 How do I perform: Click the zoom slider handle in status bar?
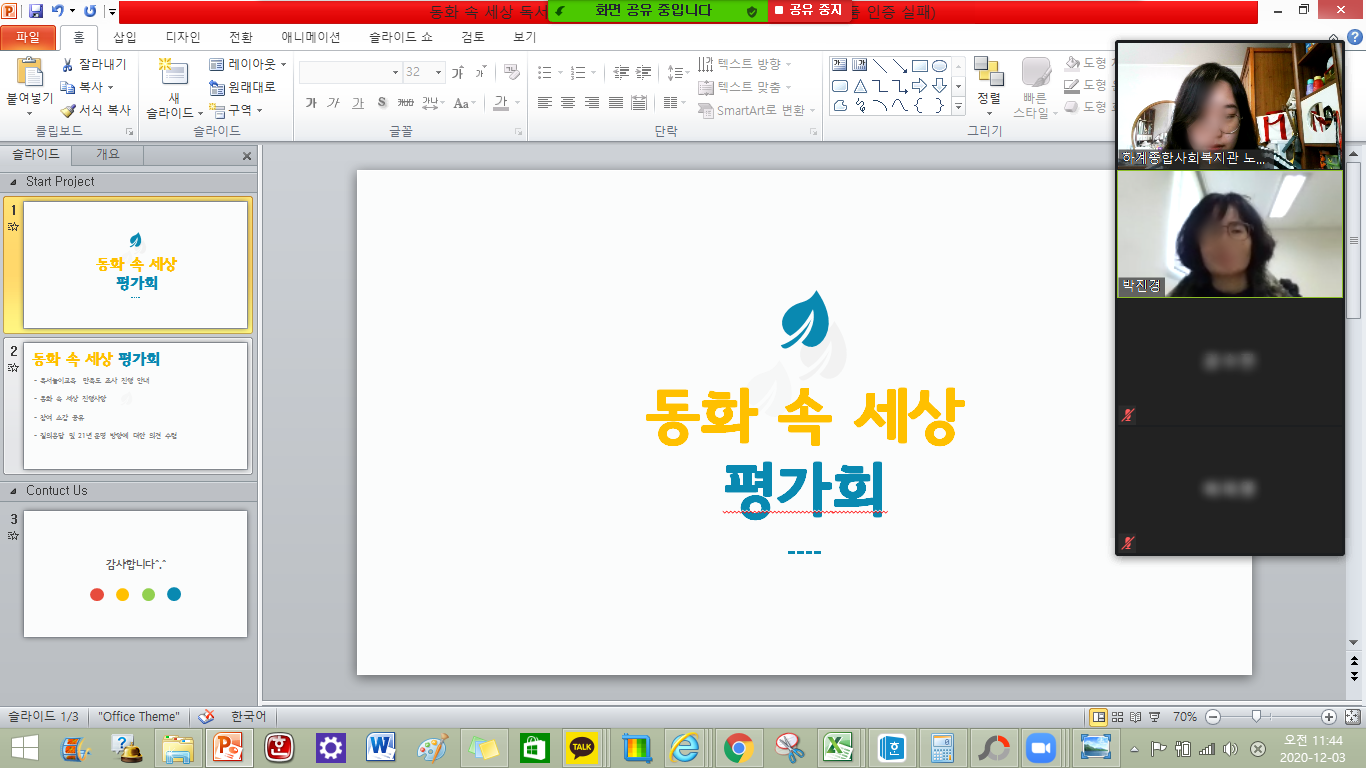[x=1256, y=716]
